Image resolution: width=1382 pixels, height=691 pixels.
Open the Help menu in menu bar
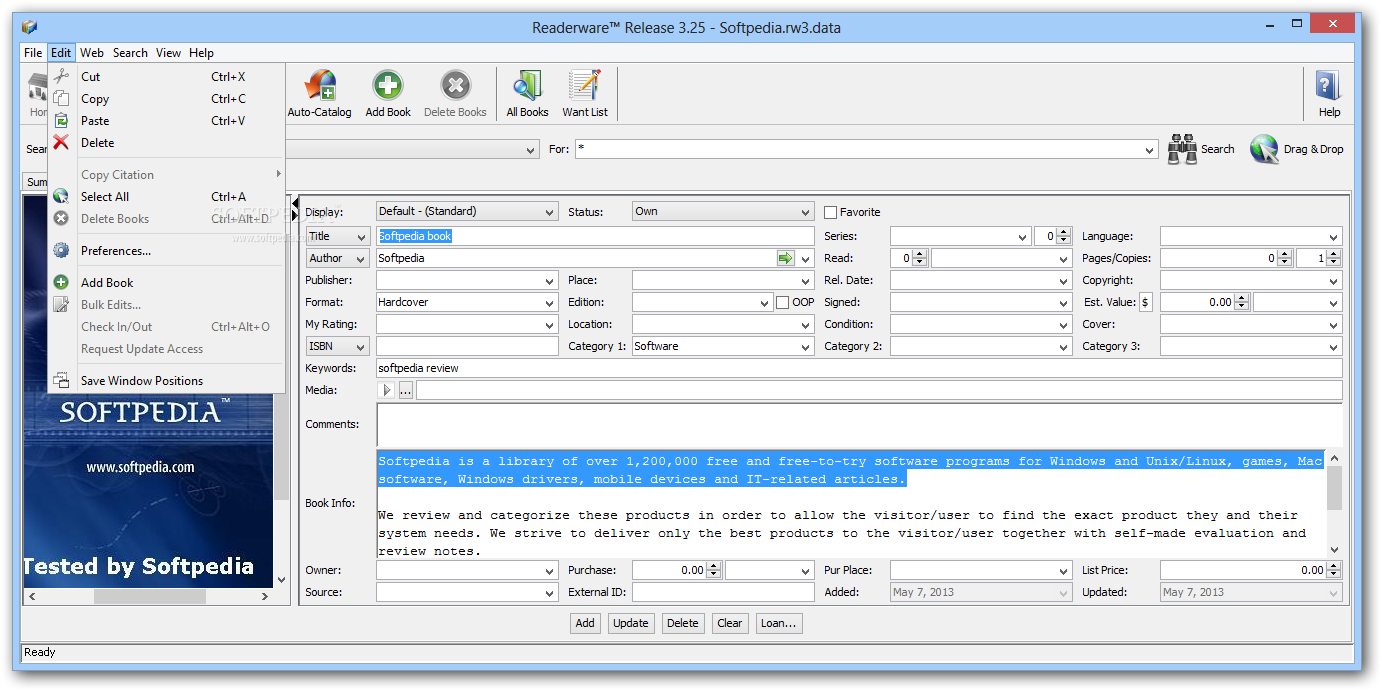click(201, 53)
